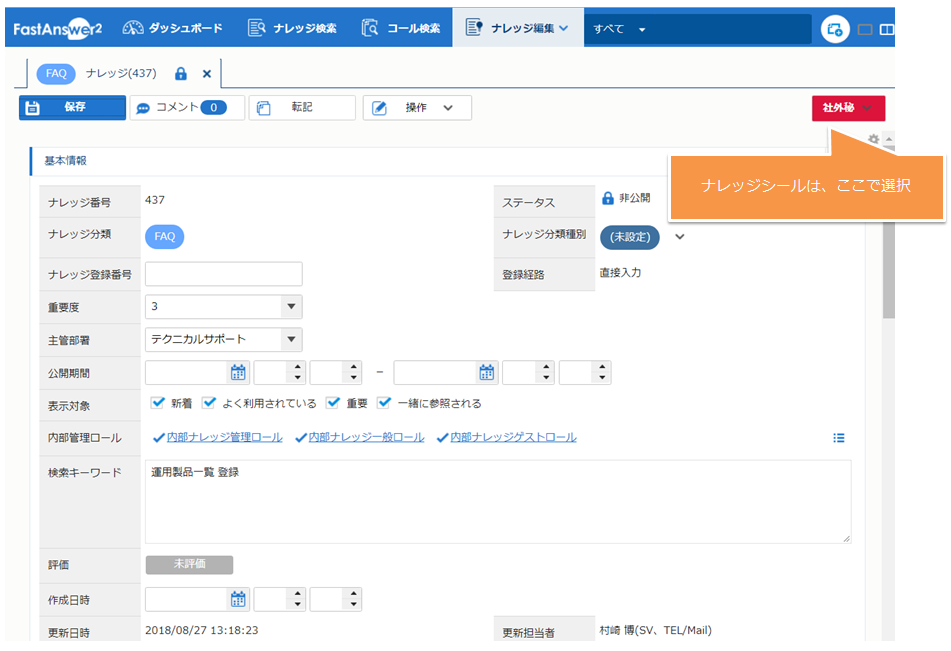Open the コール検索 tab
The height and width of the screenshot is (651, 951).
click(x=400, y=29)
